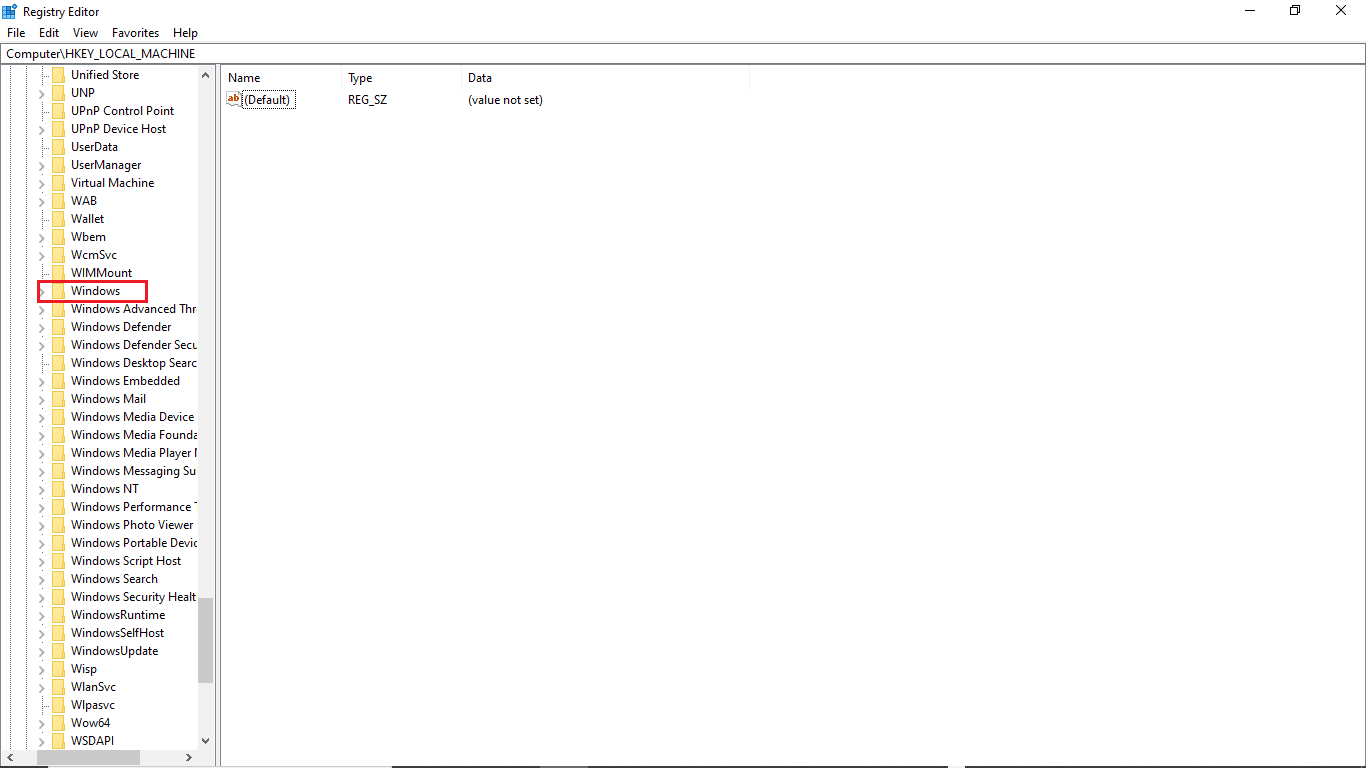Click the folder icon next to UPnP Control Point
This screenshot has height=768, width=1366.
pyautogui.click(x=58, y=111)
